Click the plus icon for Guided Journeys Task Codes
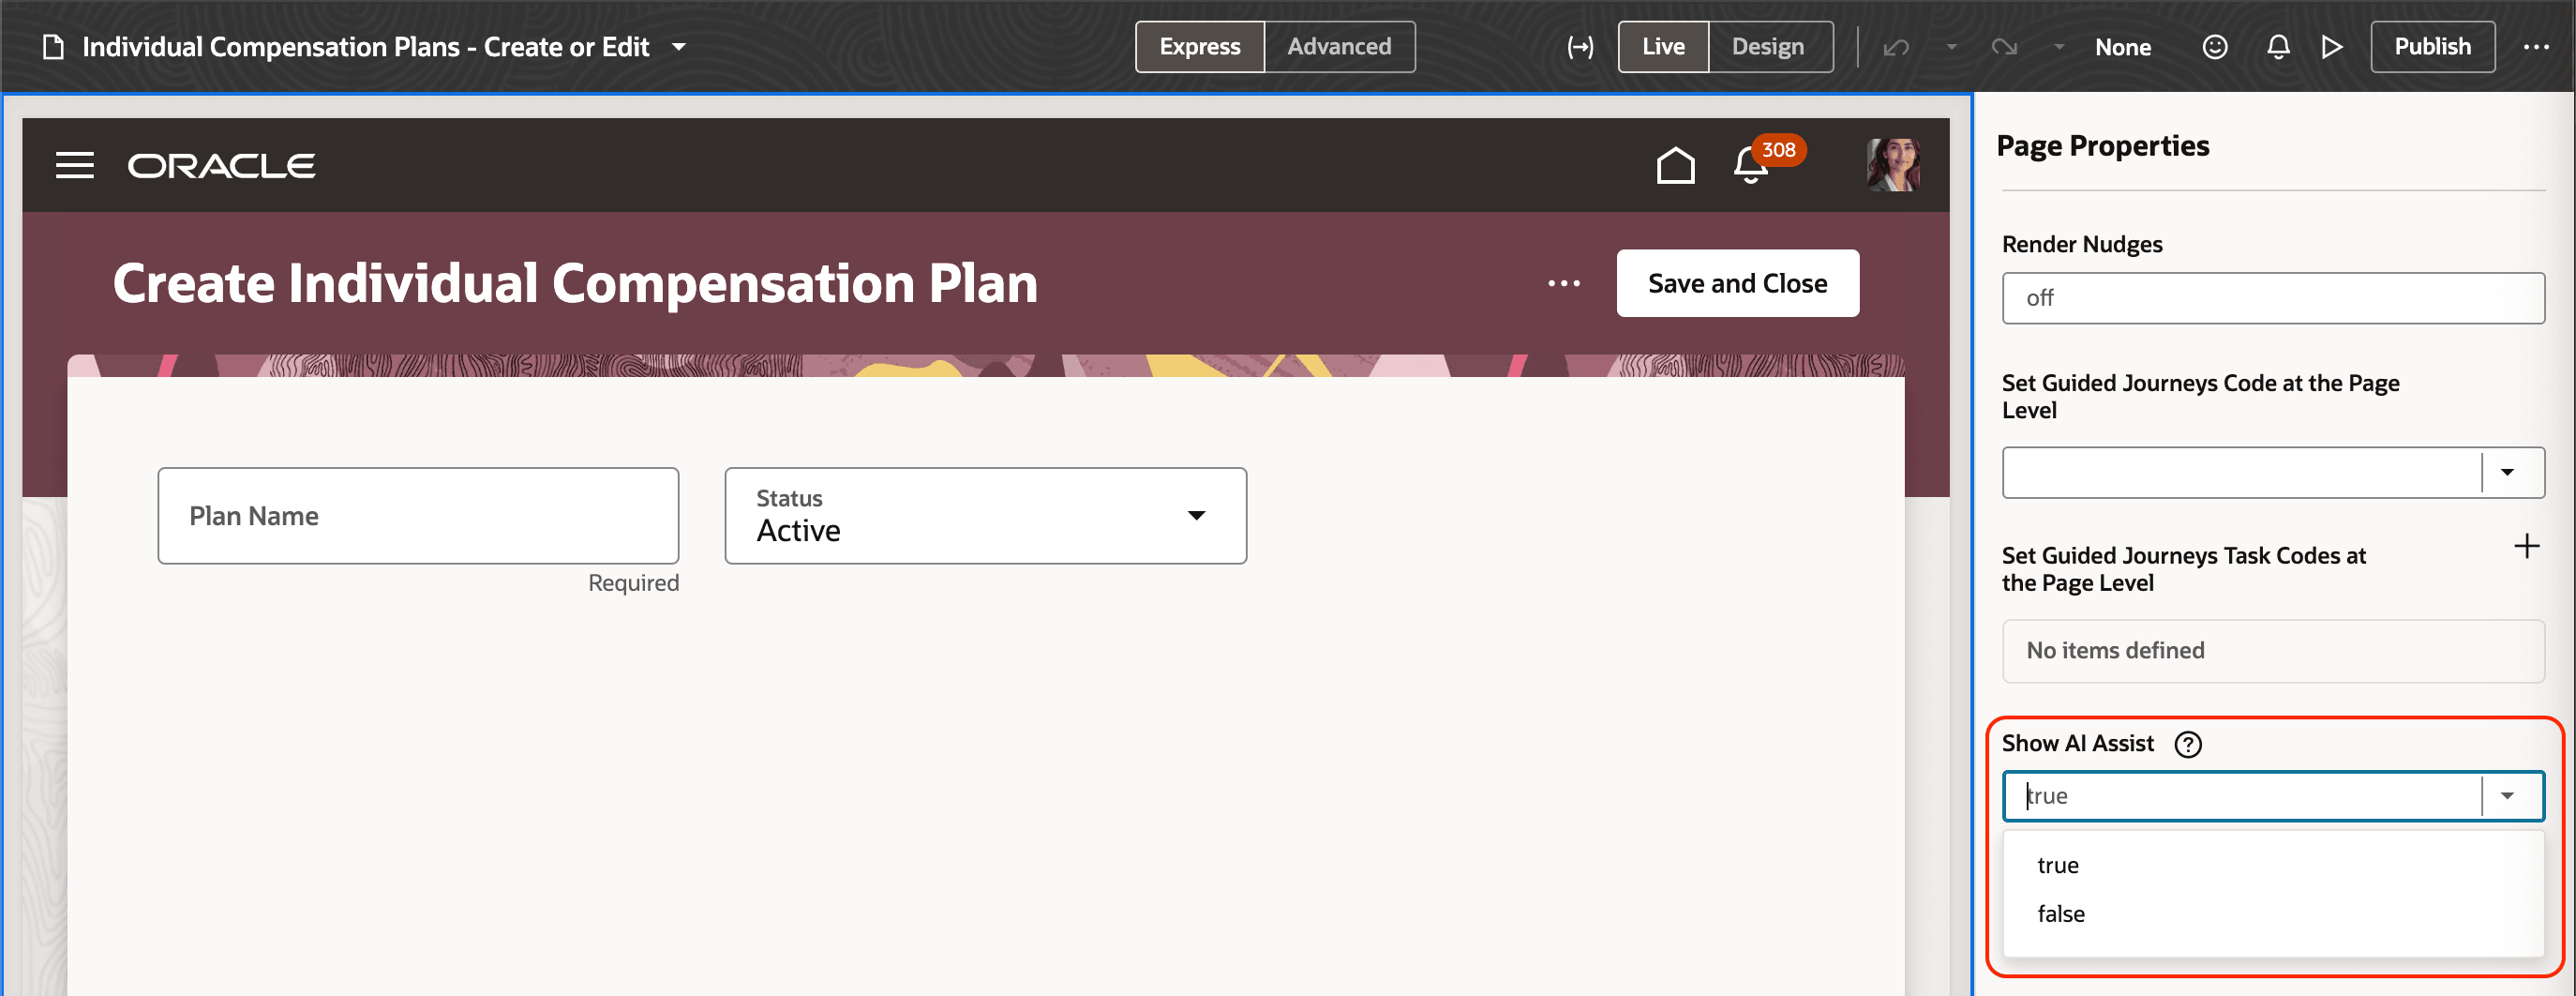Image resolution: width=2576 pixels, height=996 pixels. 2527,546
